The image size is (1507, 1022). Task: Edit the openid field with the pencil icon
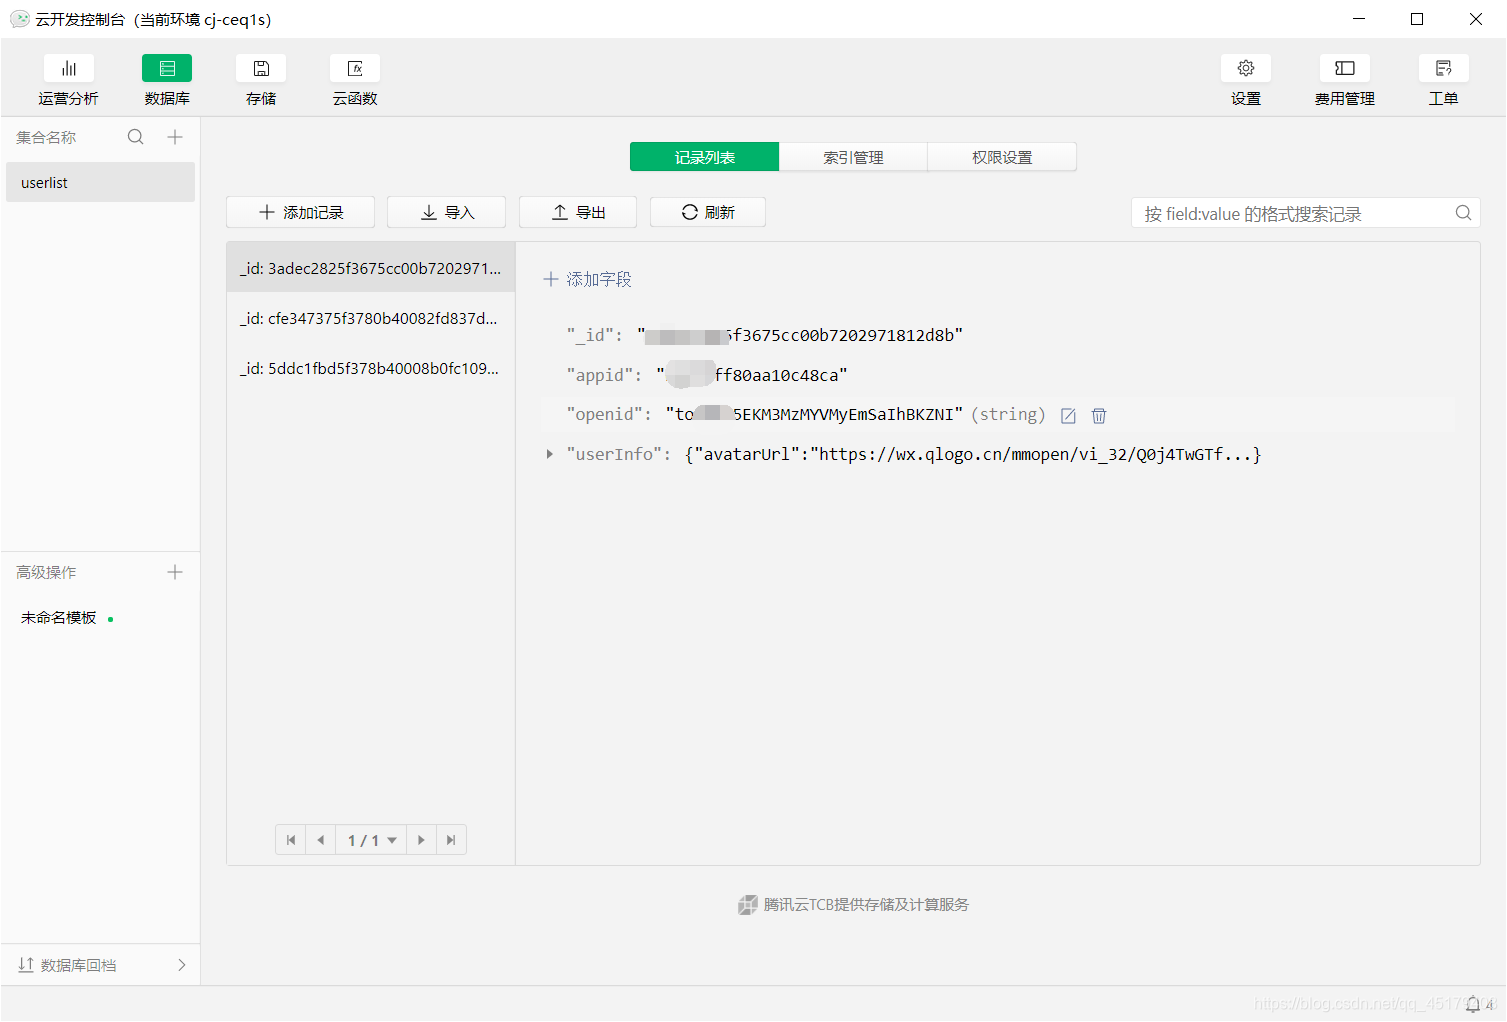point(1068,415)
